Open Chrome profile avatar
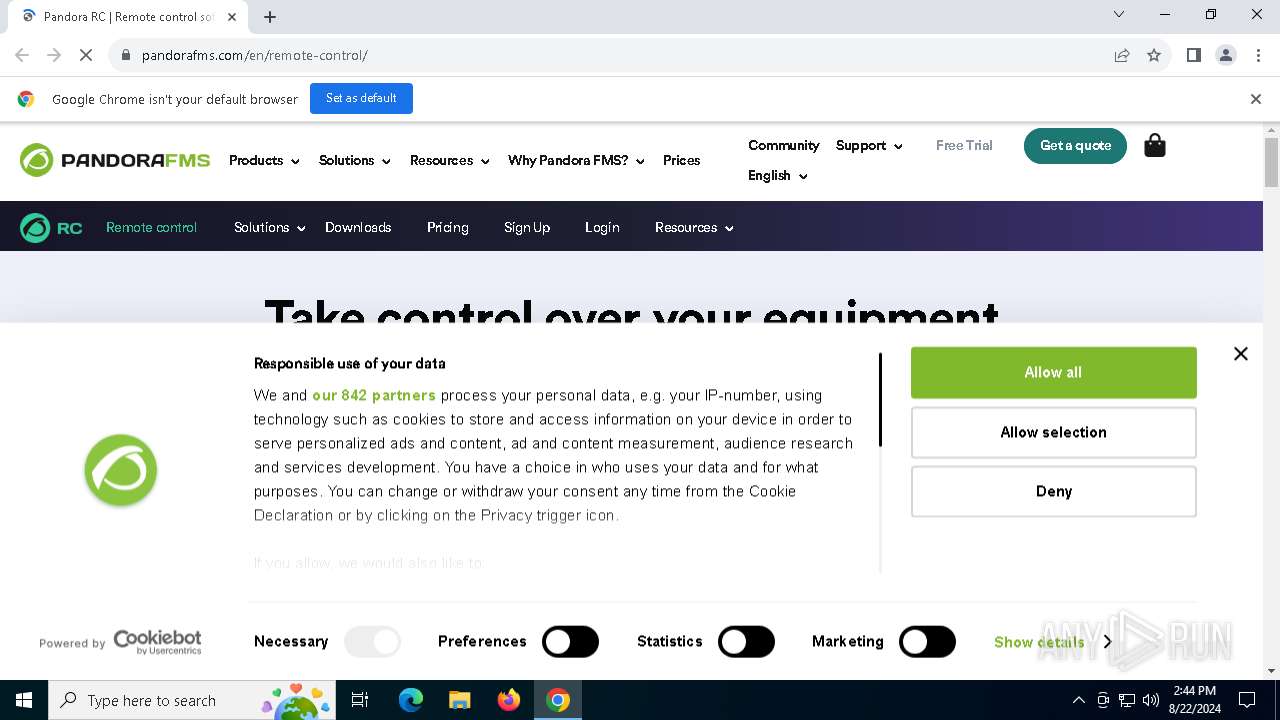This screenshot has height=720, width=1280. 1225,55
